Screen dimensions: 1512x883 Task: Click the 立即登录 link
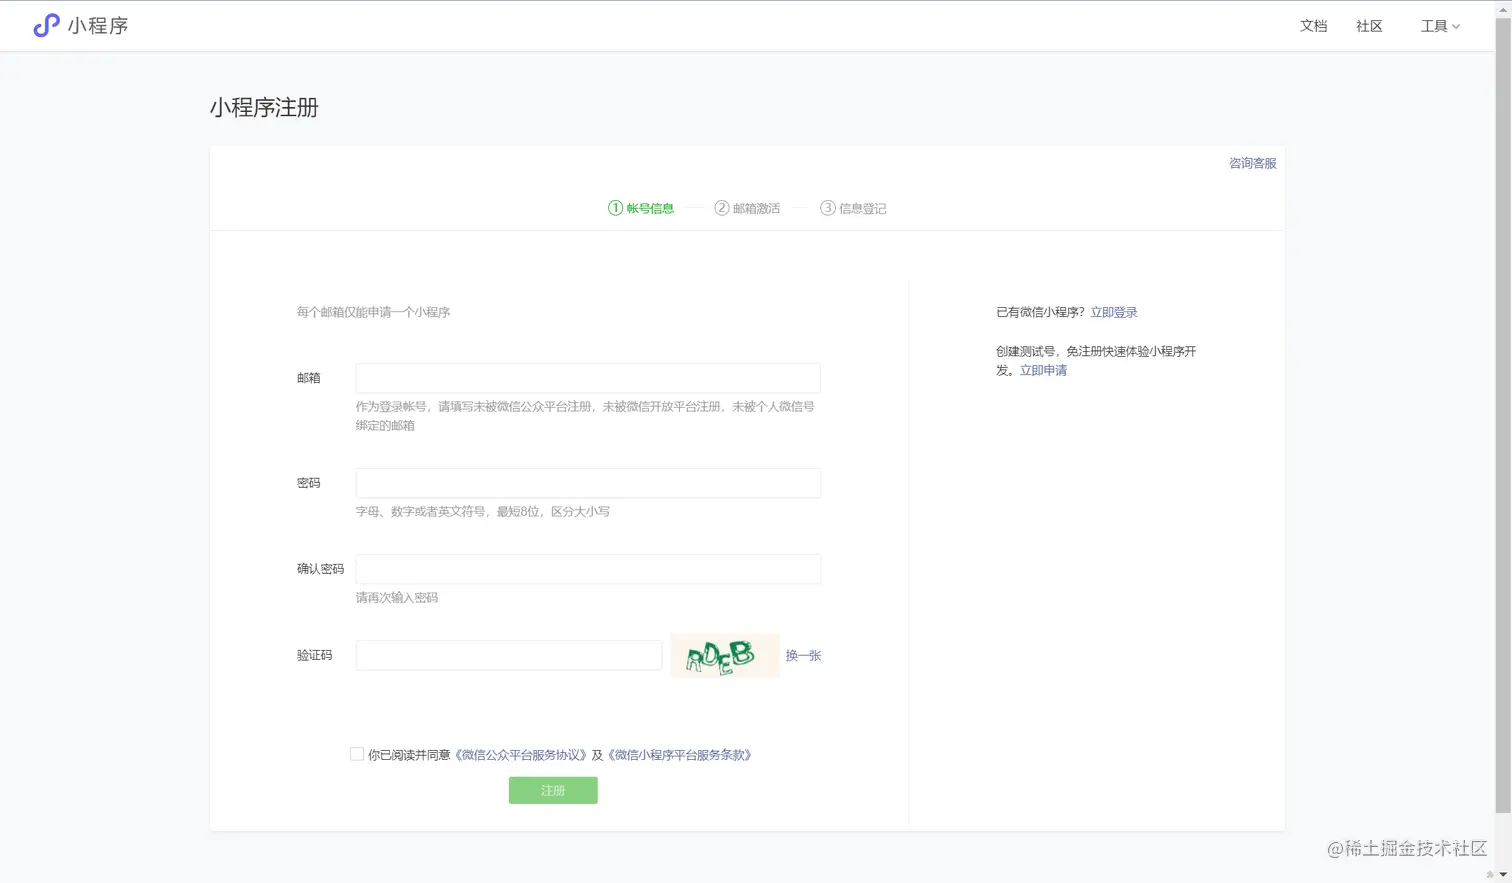coord(1114,312)
